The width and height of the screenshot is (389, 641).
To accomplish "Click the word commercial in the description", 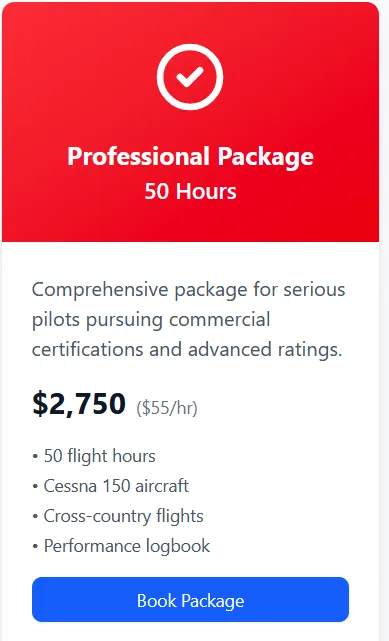I will (219, 319).
